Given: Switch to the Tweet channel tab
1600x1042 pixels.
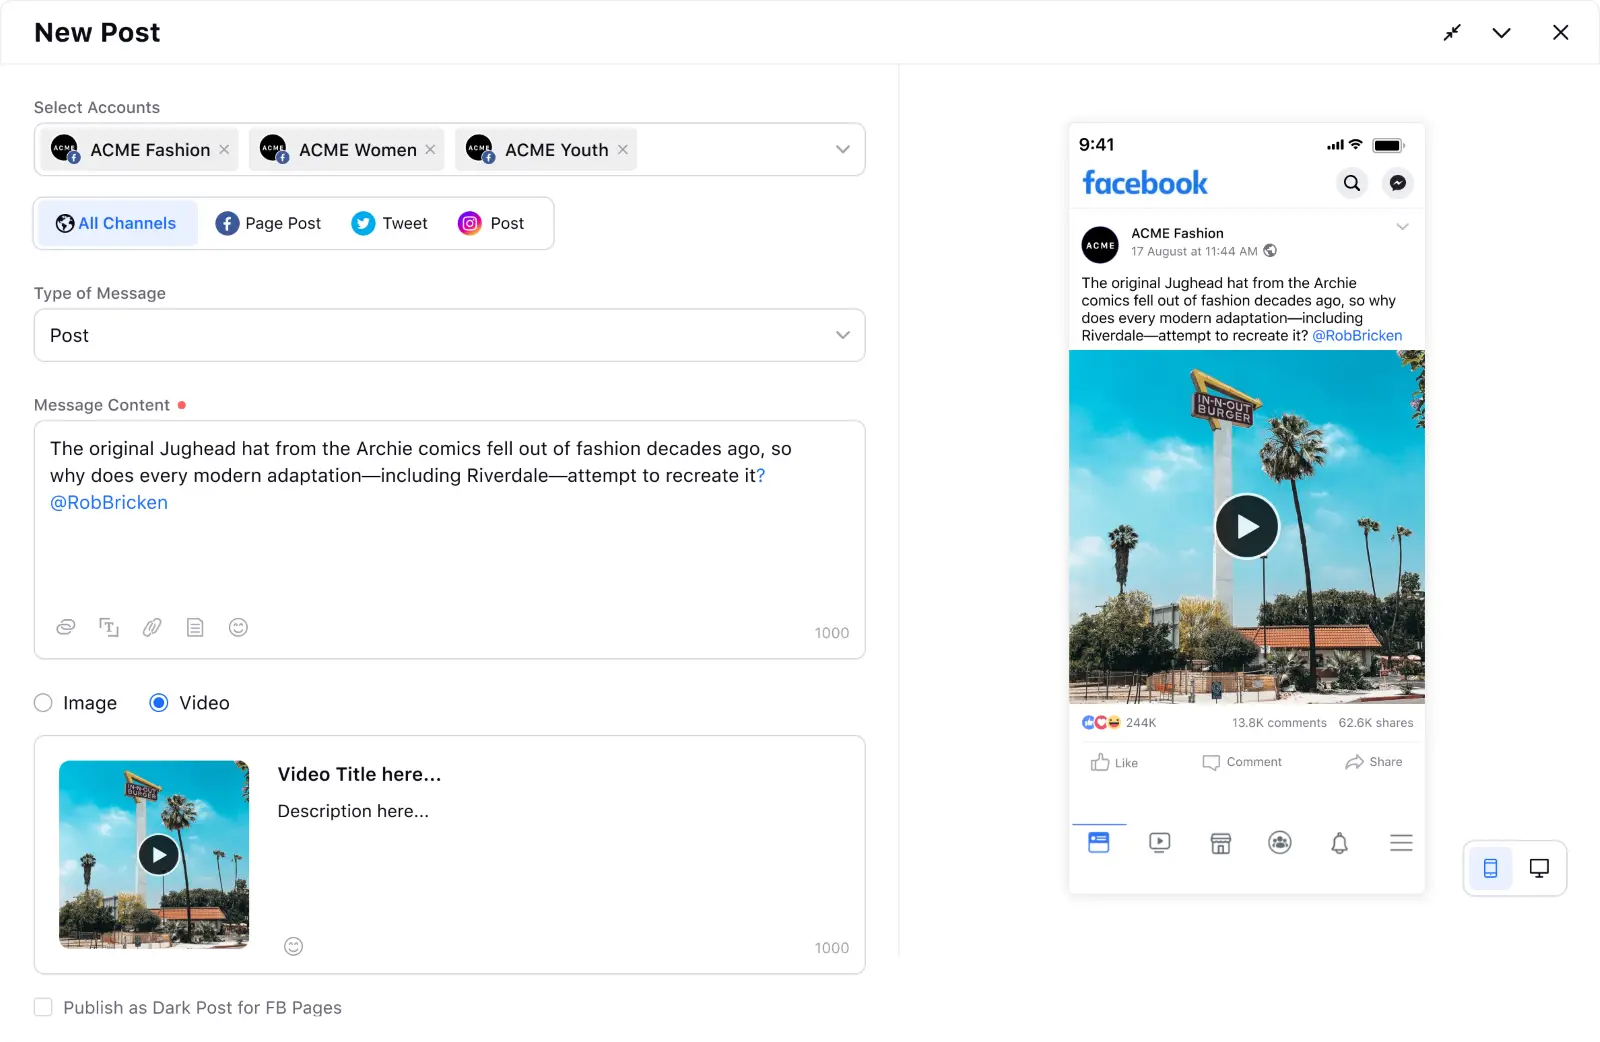Looking at the screenshot, I should click(x=390, y=223).
